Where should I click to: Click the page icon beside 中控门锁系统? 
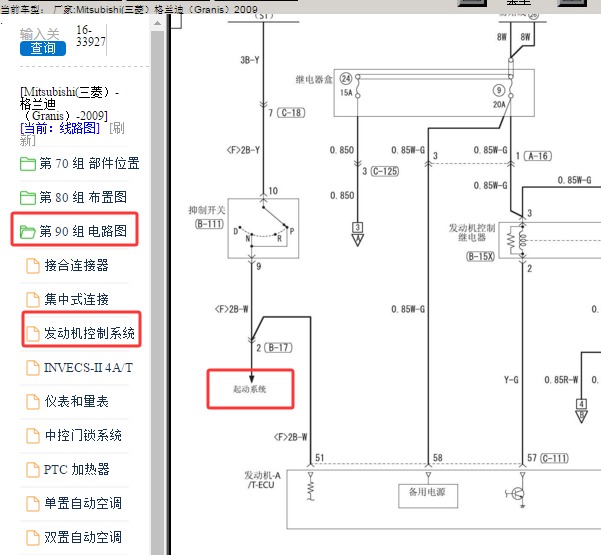click(33, 435)
